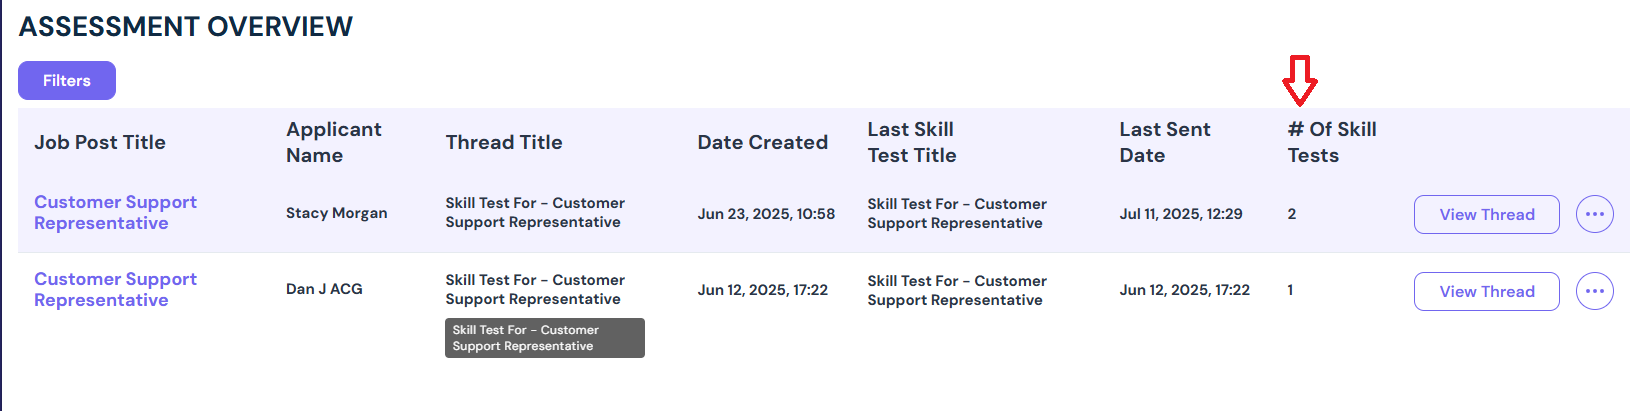Open the Filters button

[67, 80]
